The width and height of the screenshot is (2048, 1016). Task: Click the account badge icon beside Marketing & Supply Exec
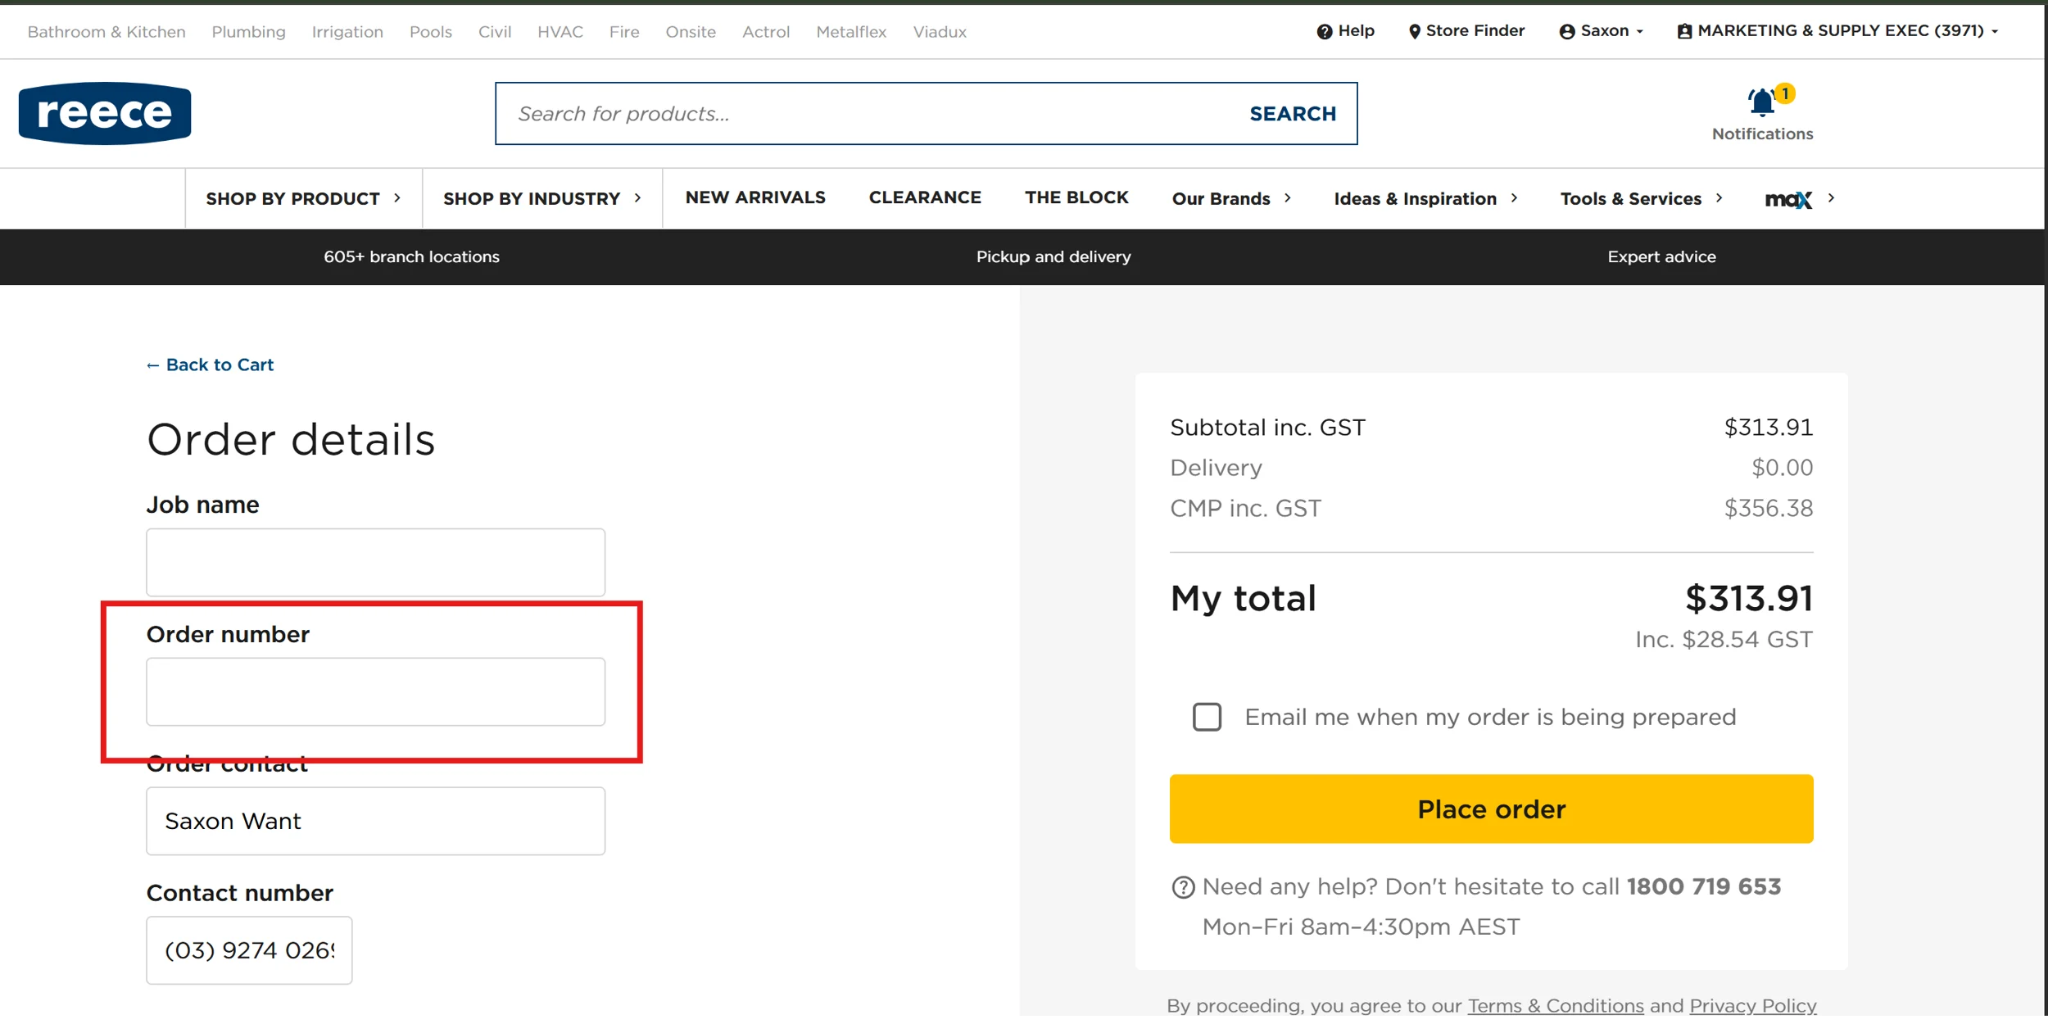[x=1685, y=32]
